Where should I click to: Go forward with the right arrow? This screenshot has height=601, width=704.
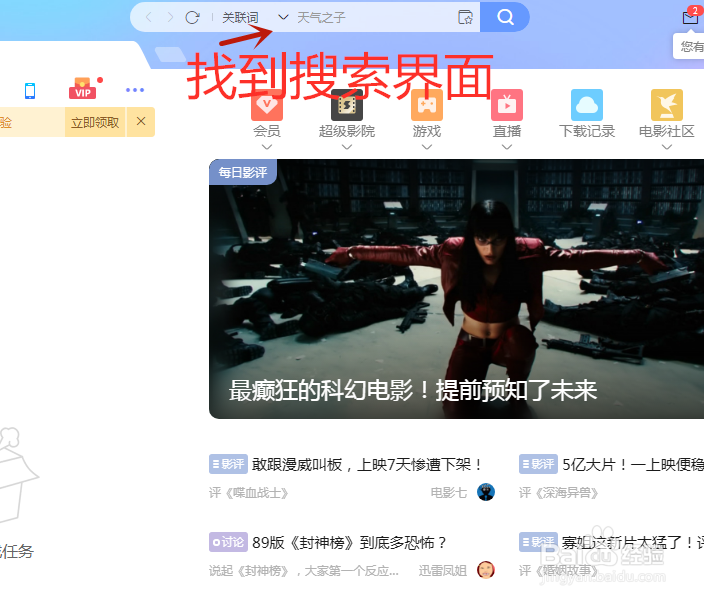[x=170, y=18]
